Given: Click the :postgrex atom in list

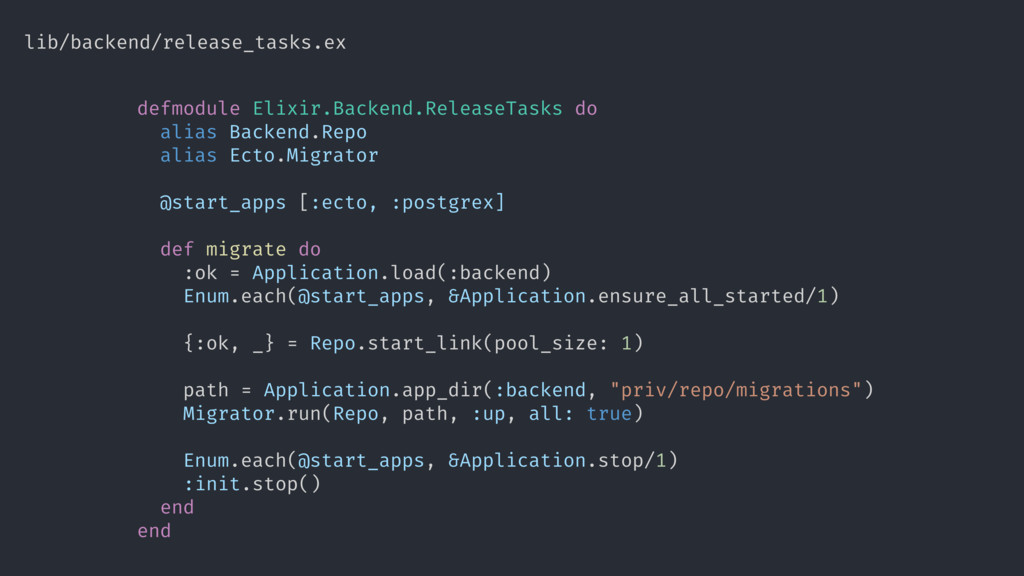Looking at the screenshot, I should [442, 203].
